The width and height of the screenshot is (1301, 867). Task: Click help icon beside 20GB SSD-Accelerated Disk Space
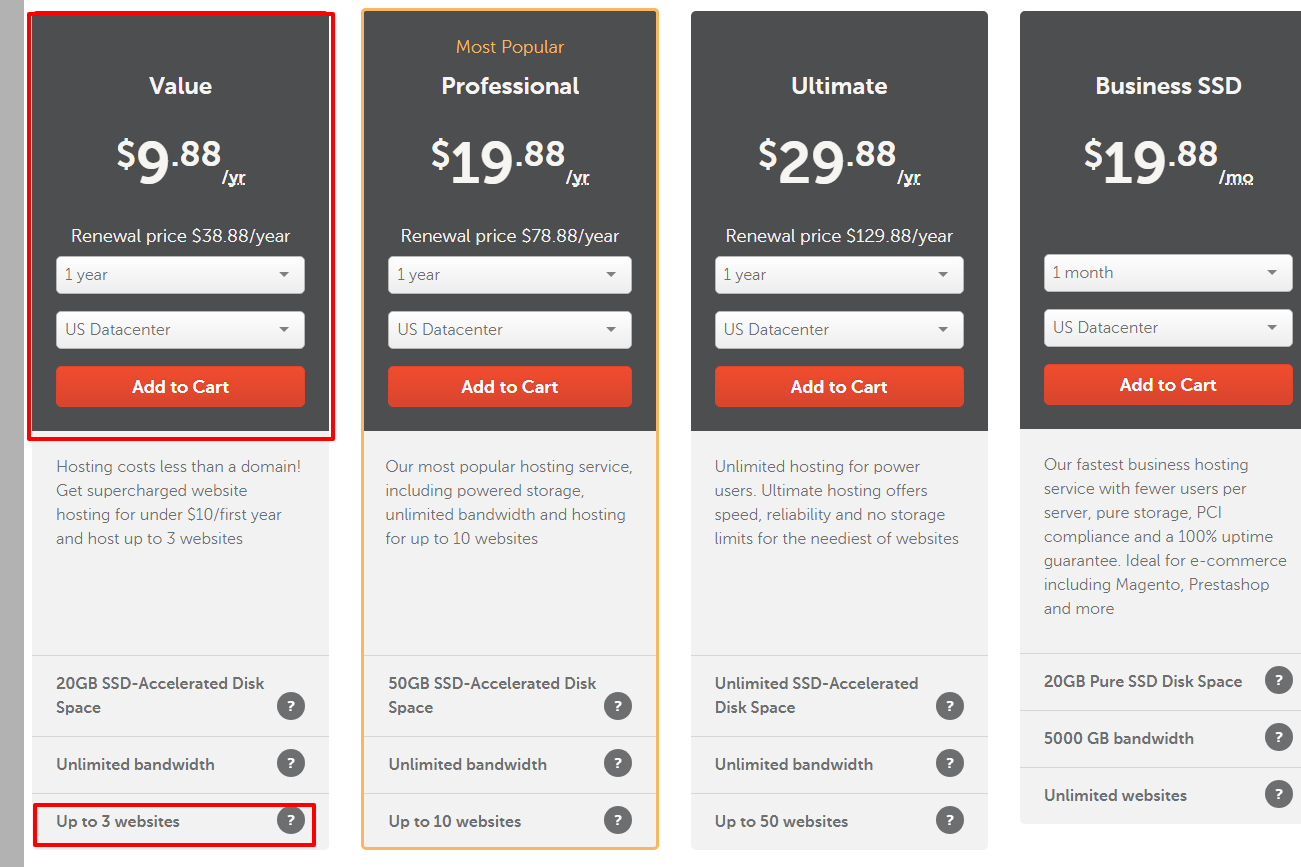290,707
